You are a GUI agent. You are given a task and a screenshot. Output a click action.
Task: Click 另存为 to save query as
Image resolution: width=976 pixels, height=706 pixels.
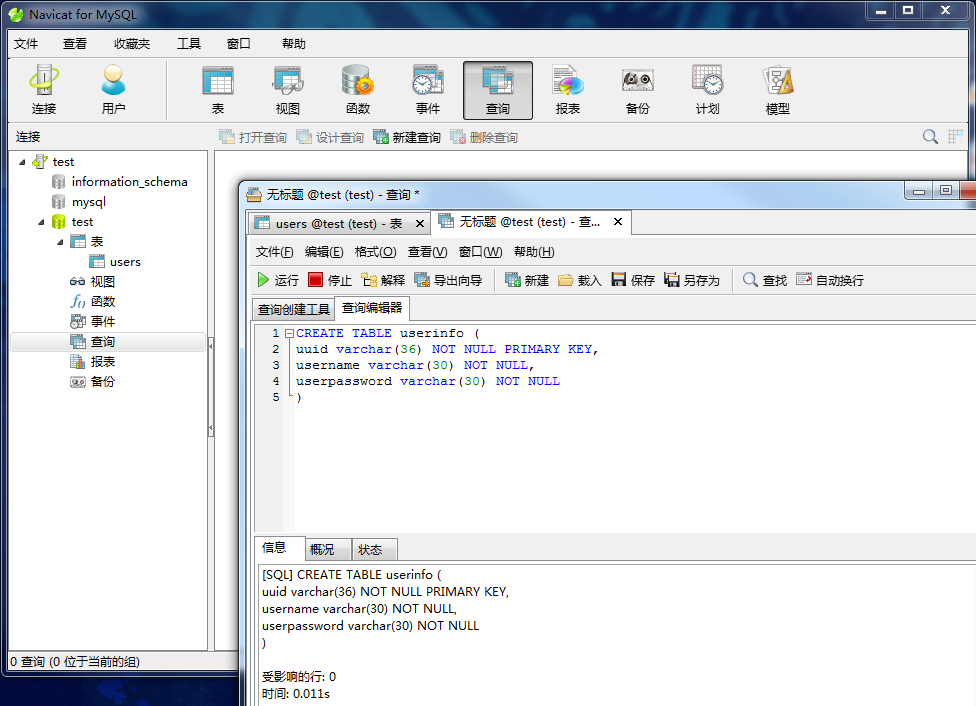pyautogui.click(x=692, y=280)
